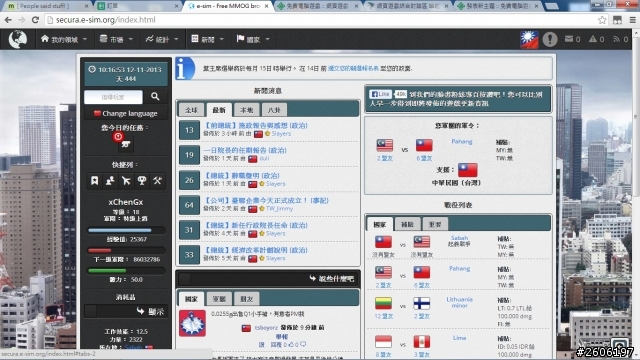Click the Taiwan flag in top navbar

tap(529, 40)
